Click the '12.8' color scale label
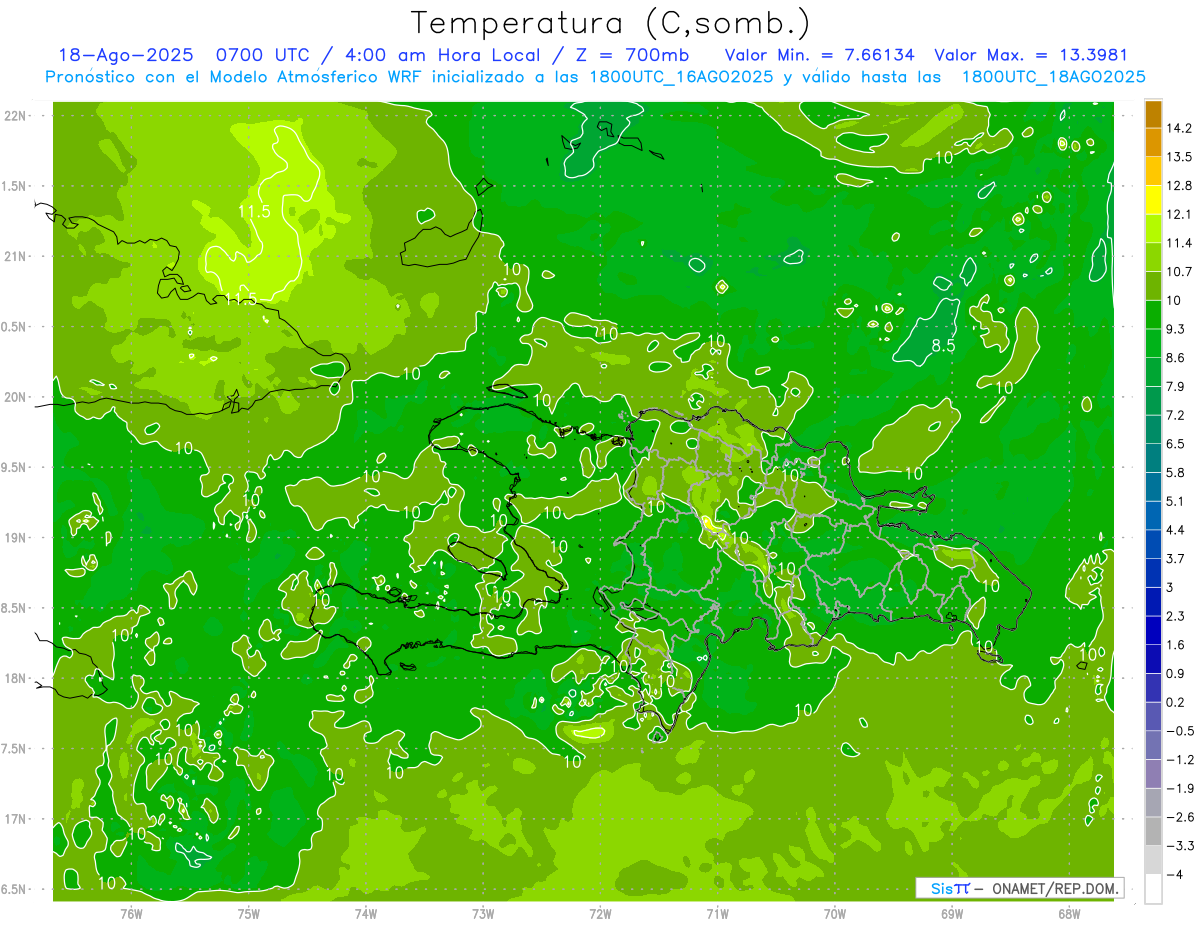This screenshot has width=1200, height=927. [1178, 186]
